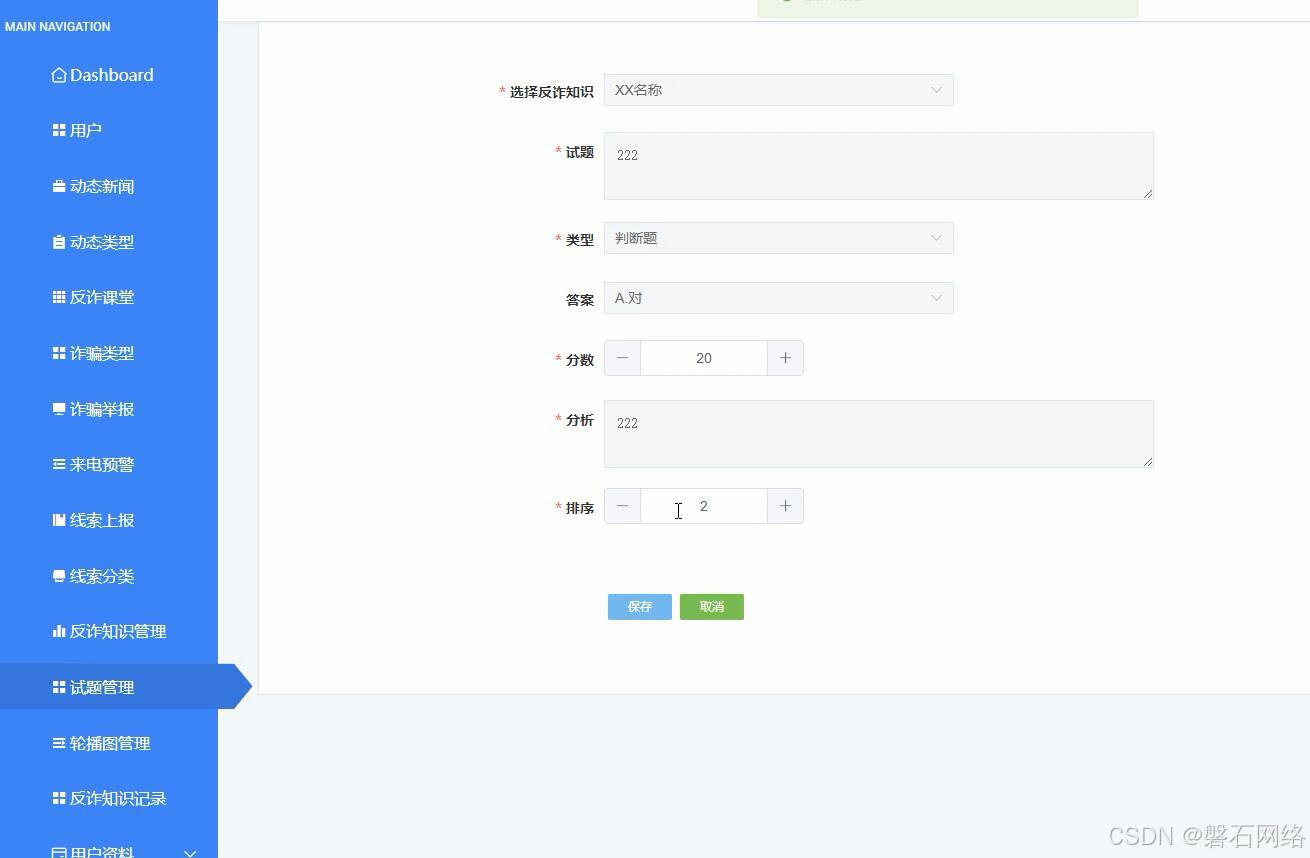Open the 类型 dropdown showing 判断题
The height and width of the screenshot is (858, 1310).
(778, 238)
